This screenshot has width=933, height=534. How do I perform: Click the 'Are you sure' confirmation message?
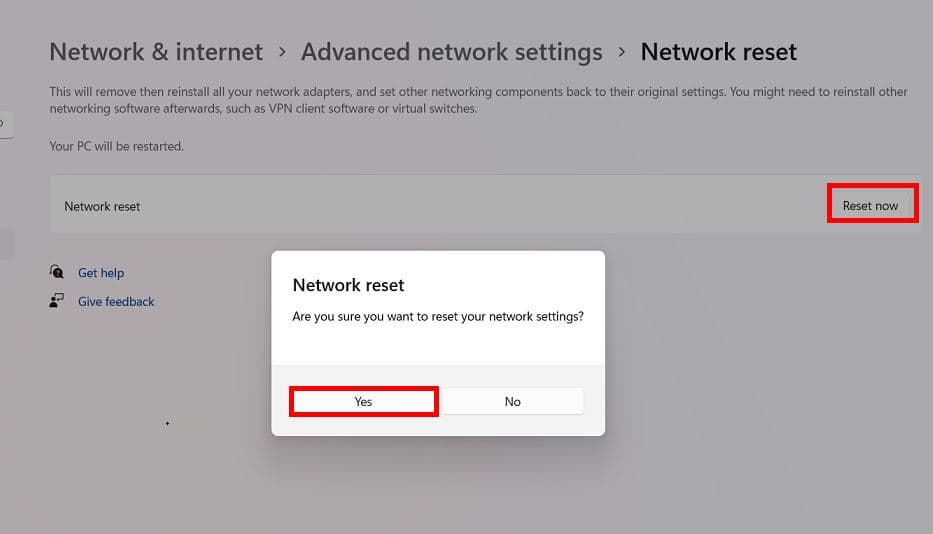(x=437, y=316)
